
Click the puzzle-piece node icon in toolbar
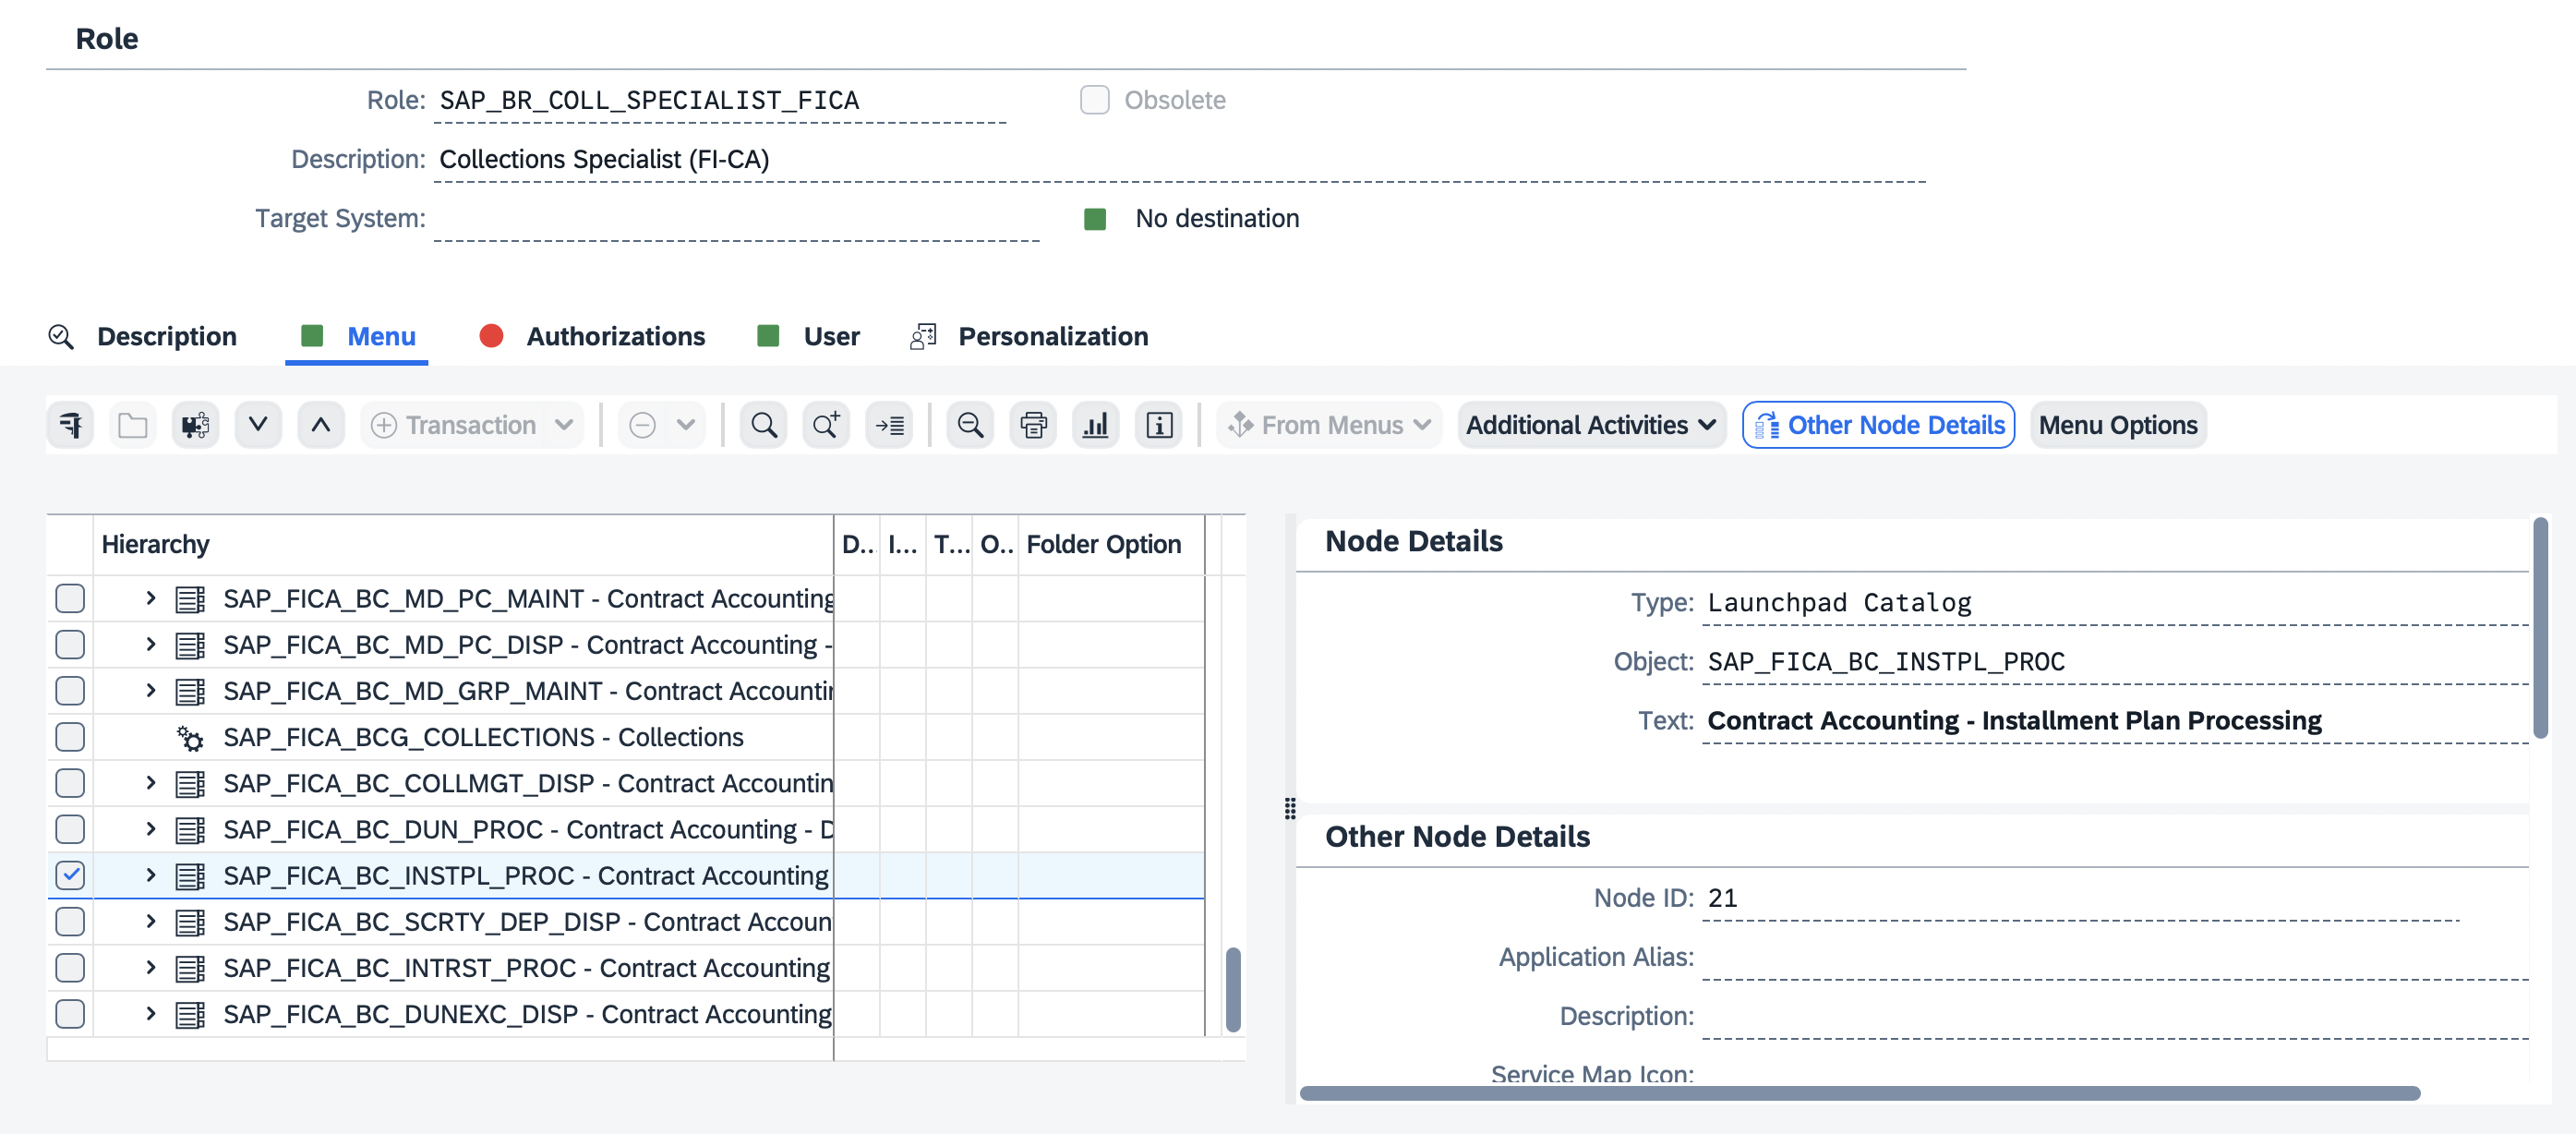tap(196, 425)
